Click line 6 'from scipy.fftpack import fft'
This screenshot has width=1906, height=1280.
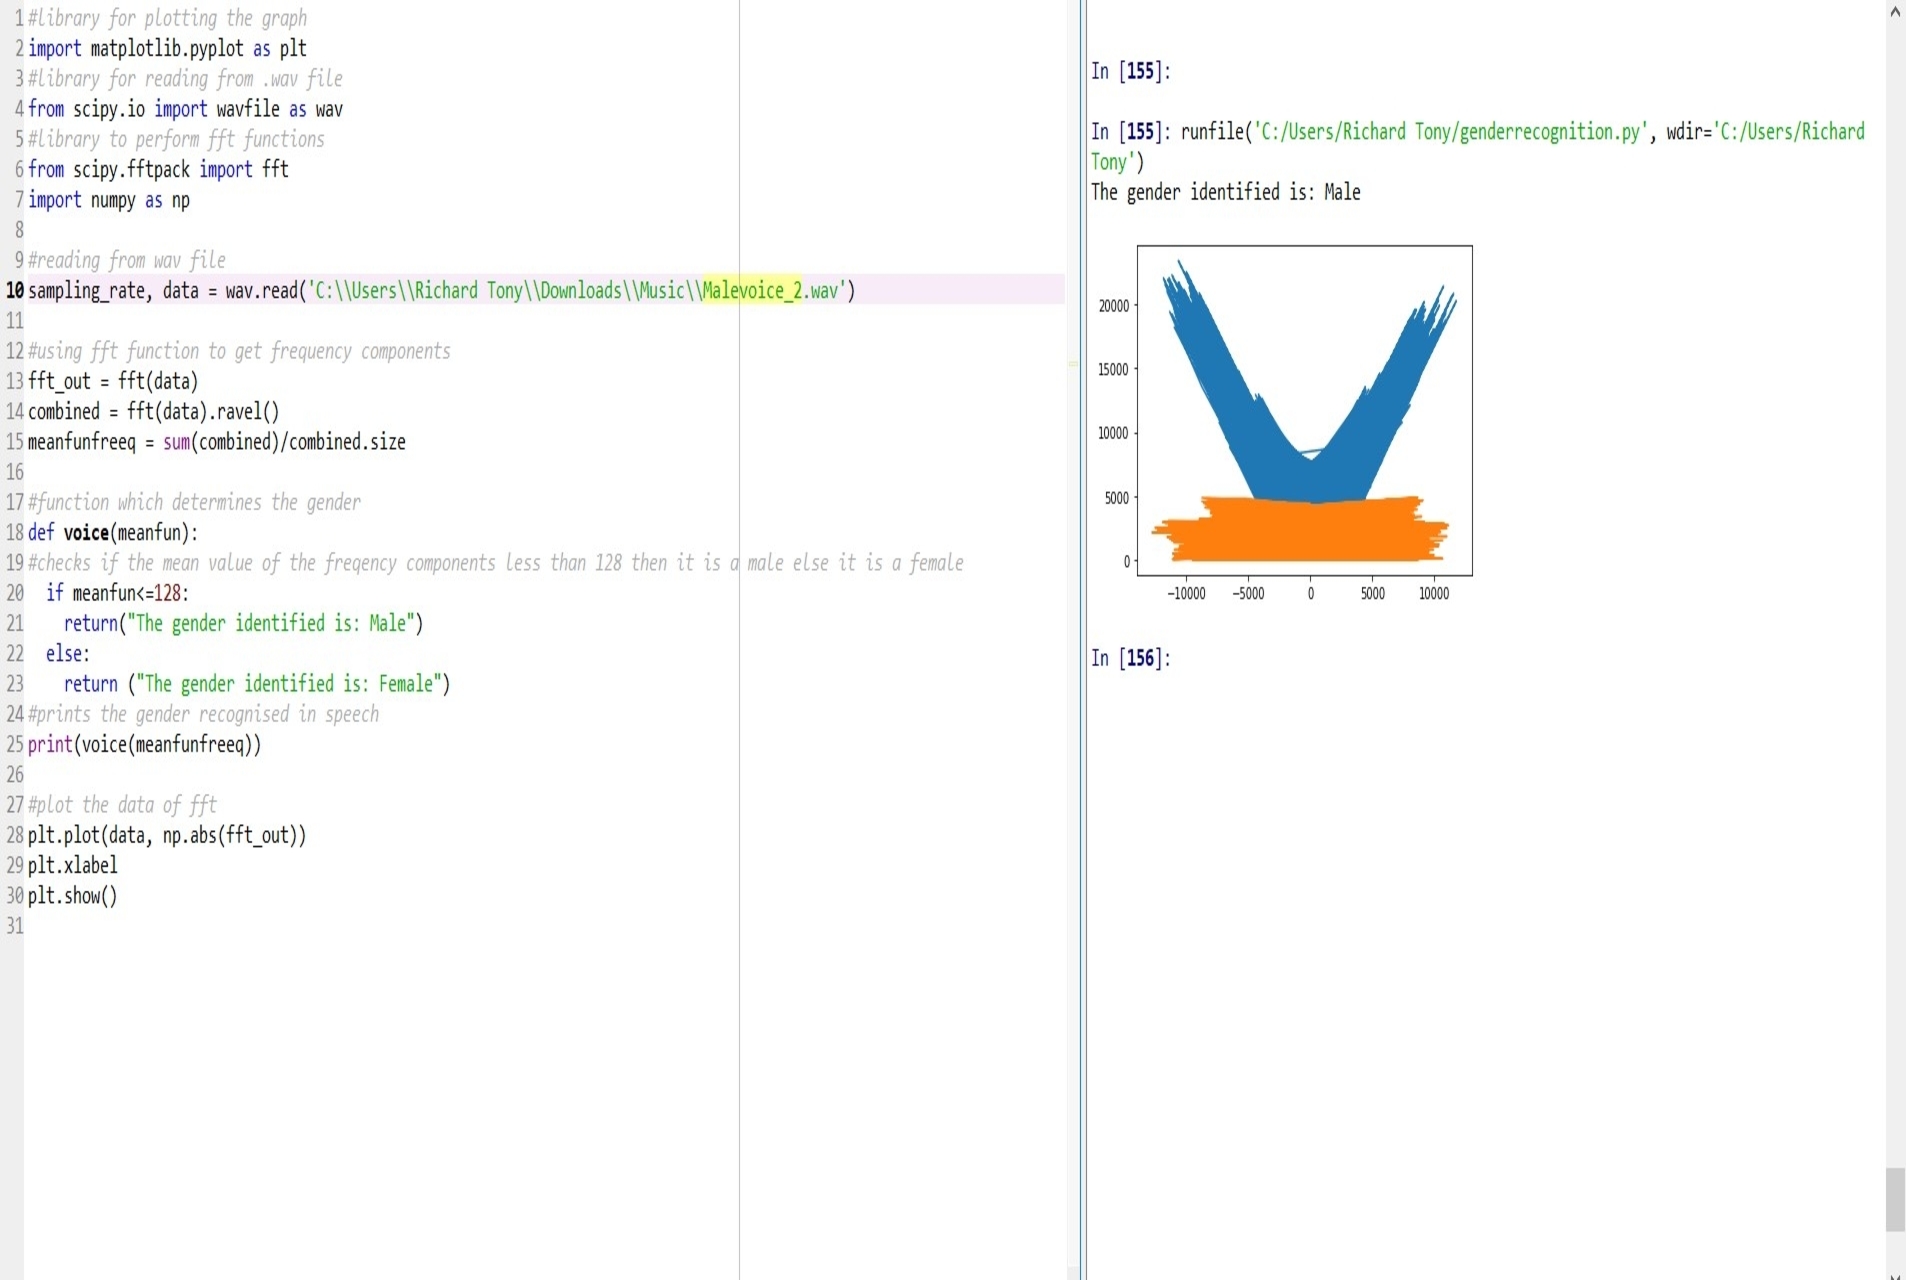pyautogui.click(x=158, y=169)
